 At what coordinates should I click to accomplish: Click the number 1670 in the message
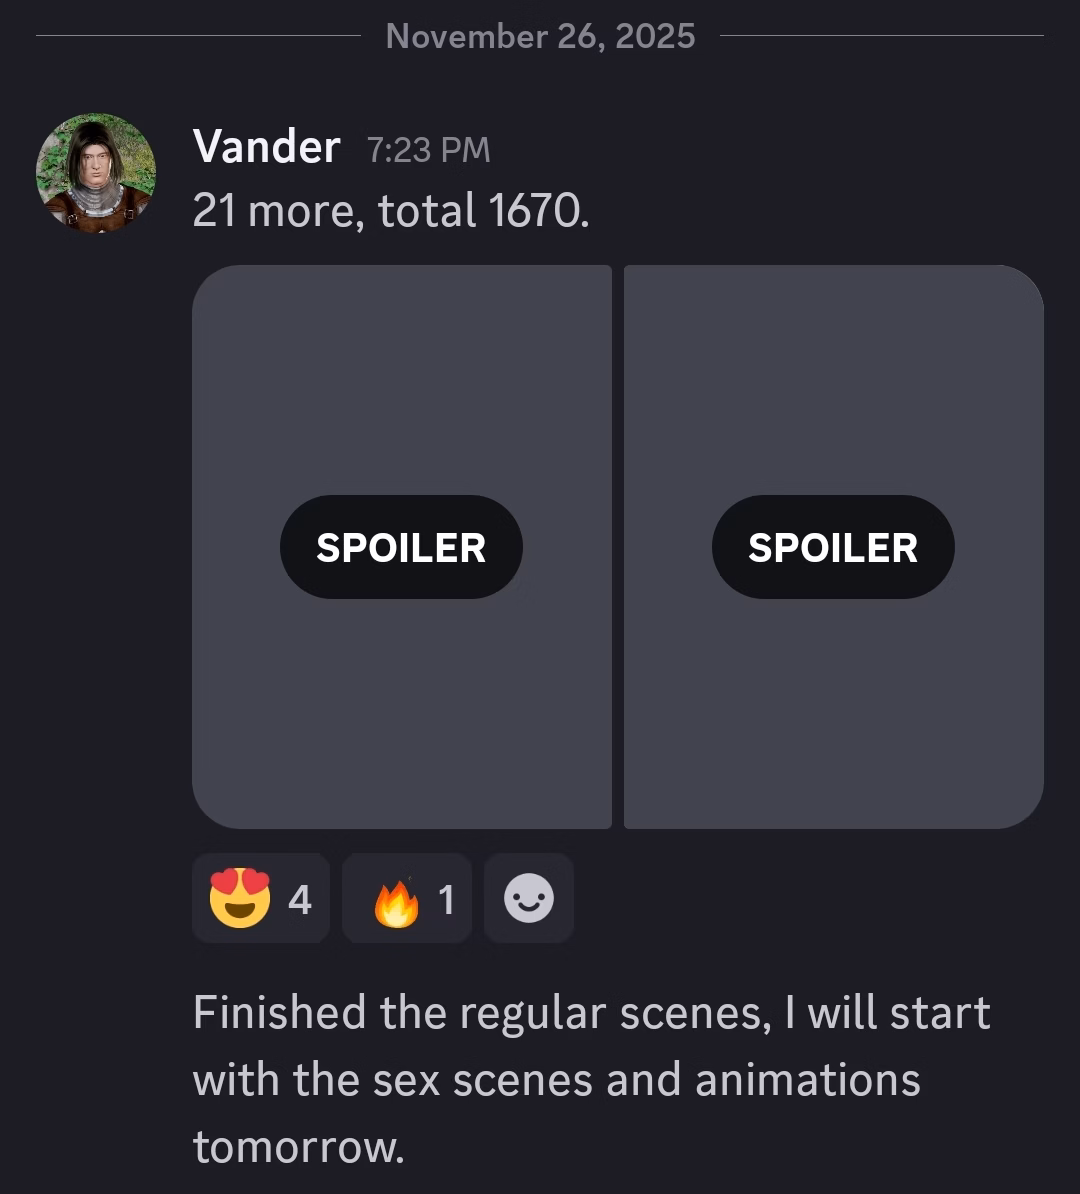[534, 211]
